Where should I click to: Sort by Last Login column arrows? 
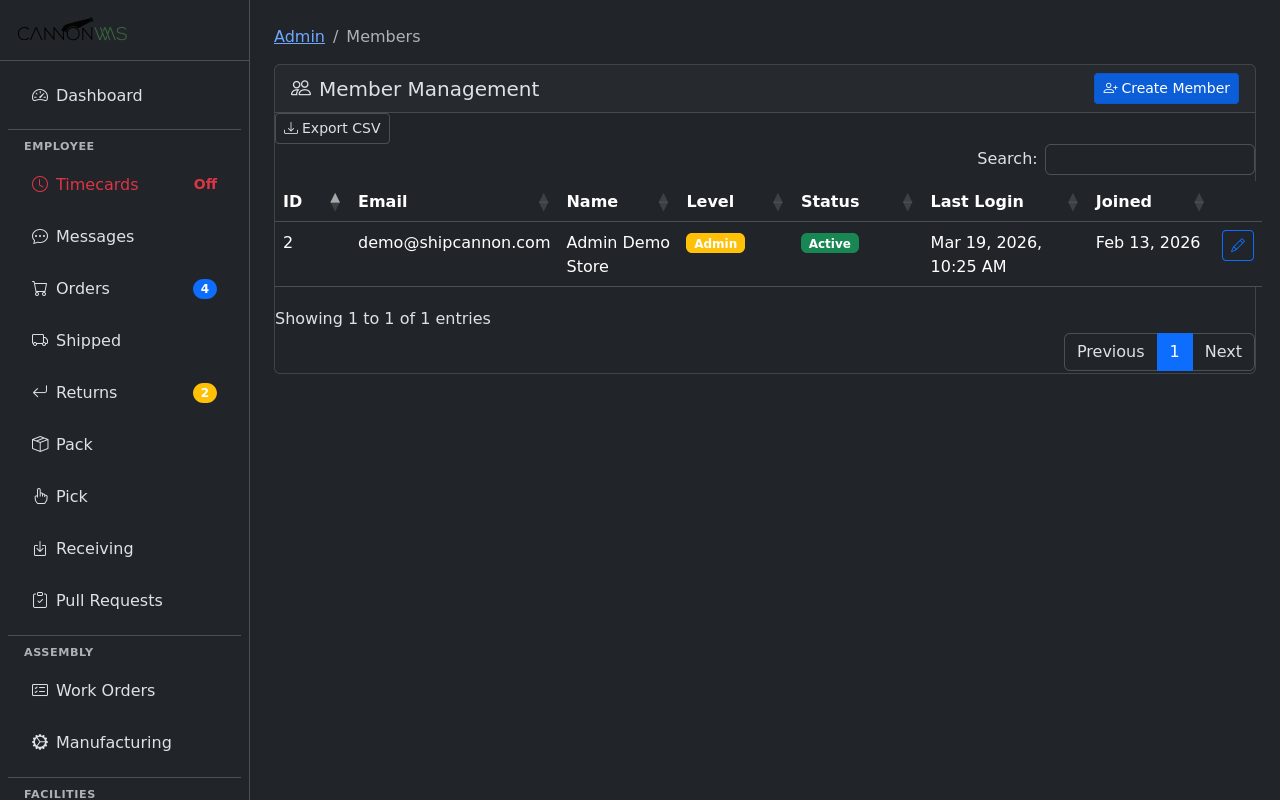[1071, 201]
